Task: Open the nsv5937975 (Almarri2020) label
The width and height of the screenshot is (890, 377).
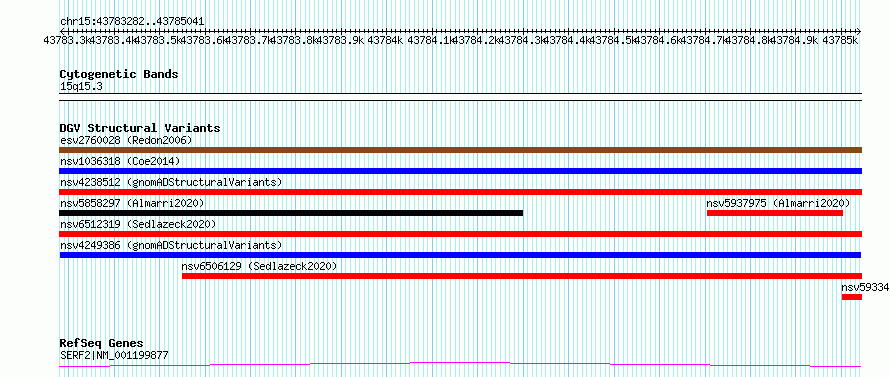Action: pos(778,203)
